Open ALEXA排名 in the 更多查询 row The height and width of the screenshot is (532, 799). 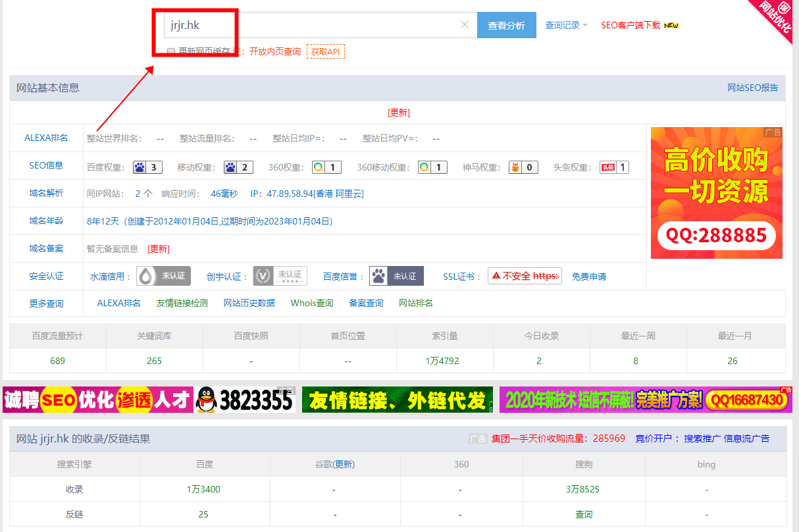pyautogui.click(x=119, y=303)
